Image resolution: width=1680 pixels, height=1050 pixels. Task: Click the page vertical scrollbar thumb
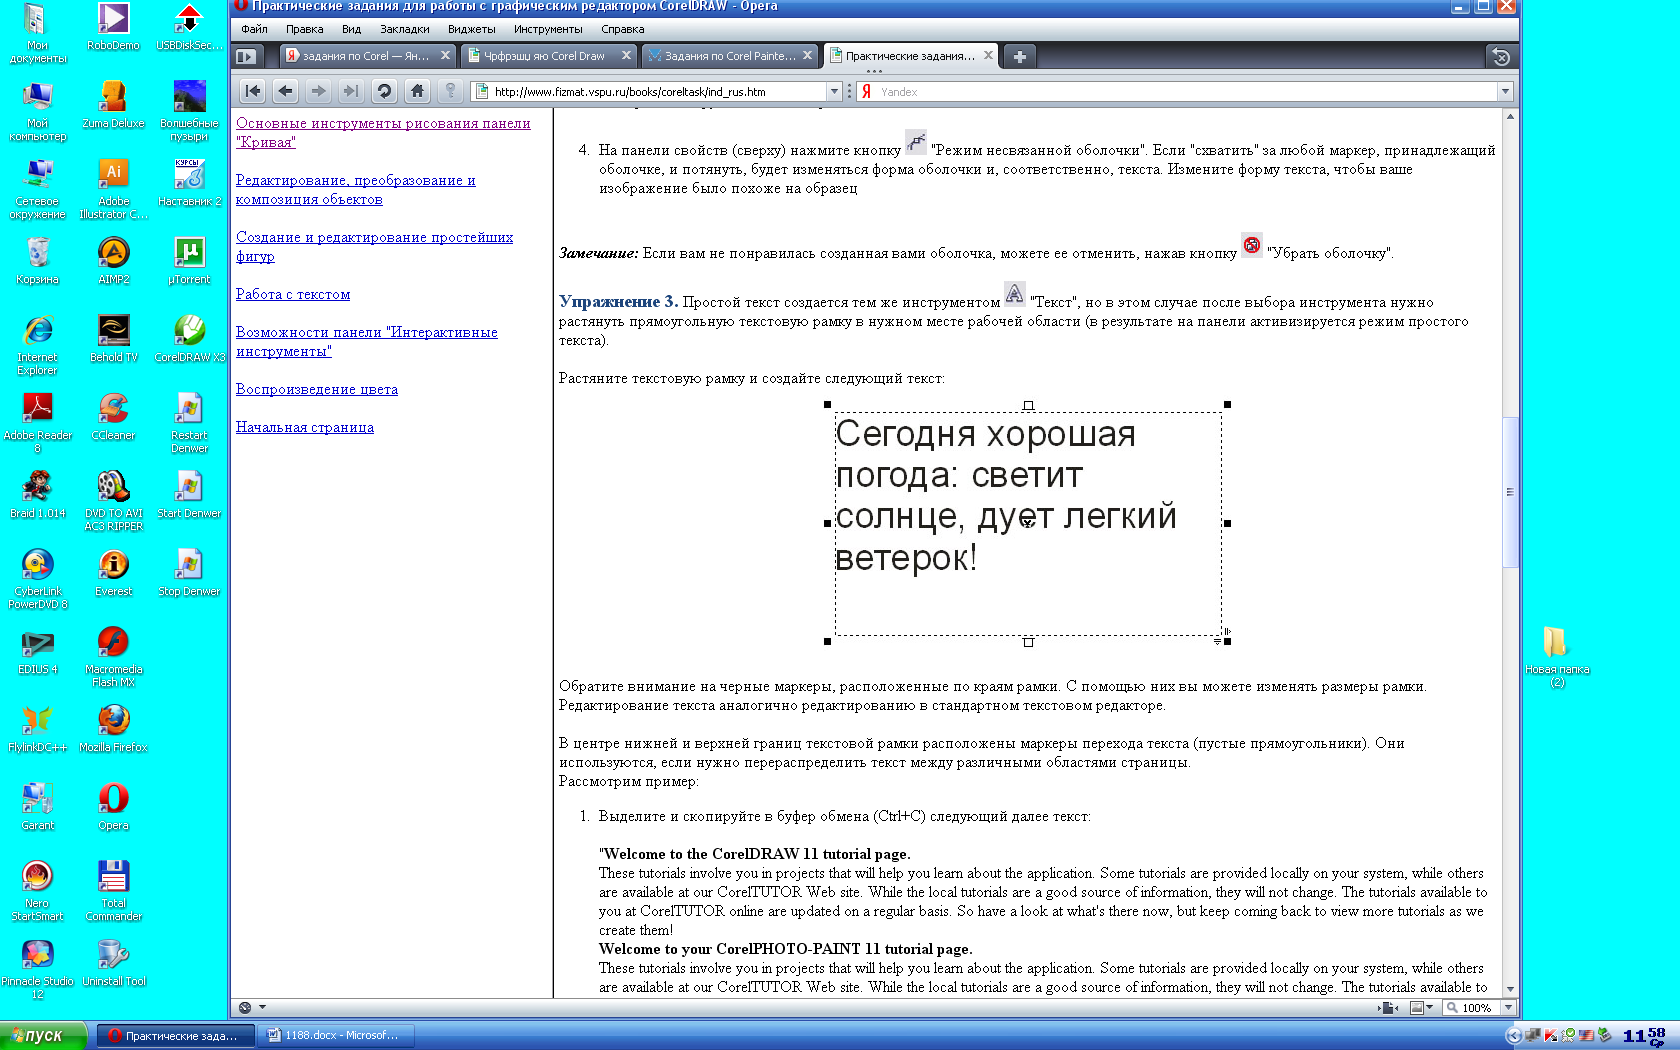pyautogui.click(x=1510, y=492)
